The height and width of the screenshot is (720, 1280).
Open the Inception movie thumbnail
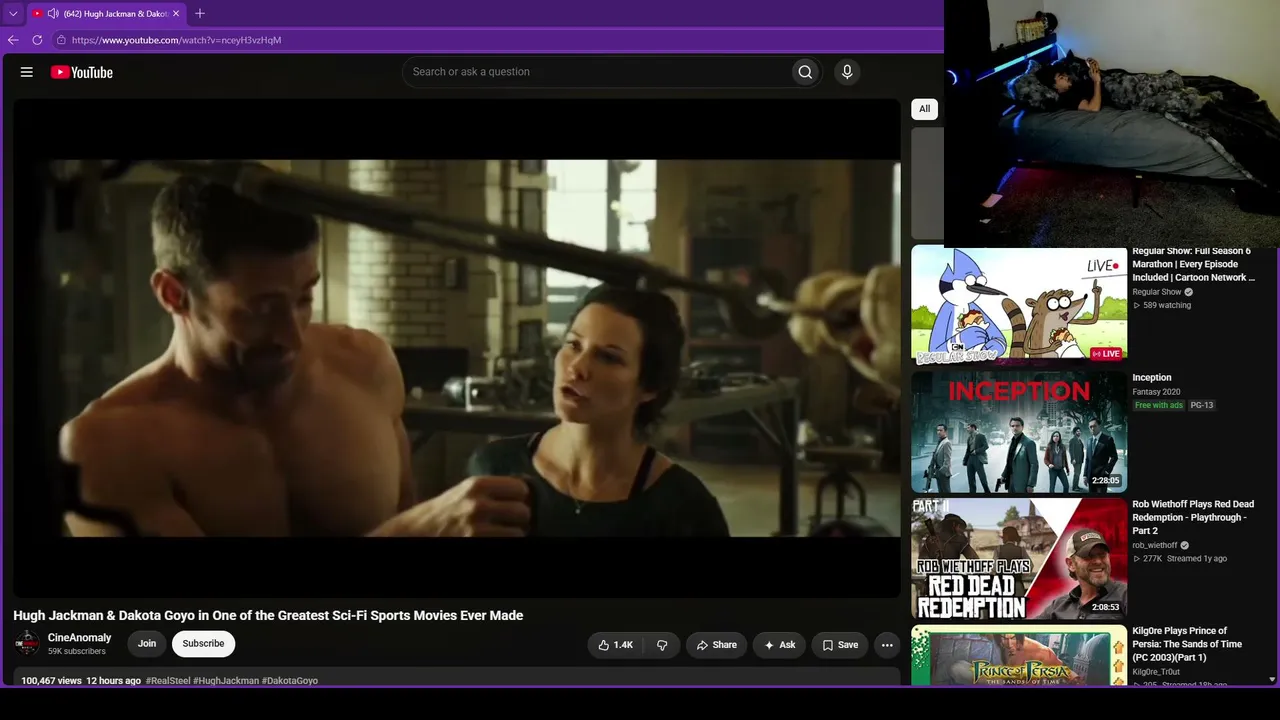pyautogui.click(x=1019, y=432)
